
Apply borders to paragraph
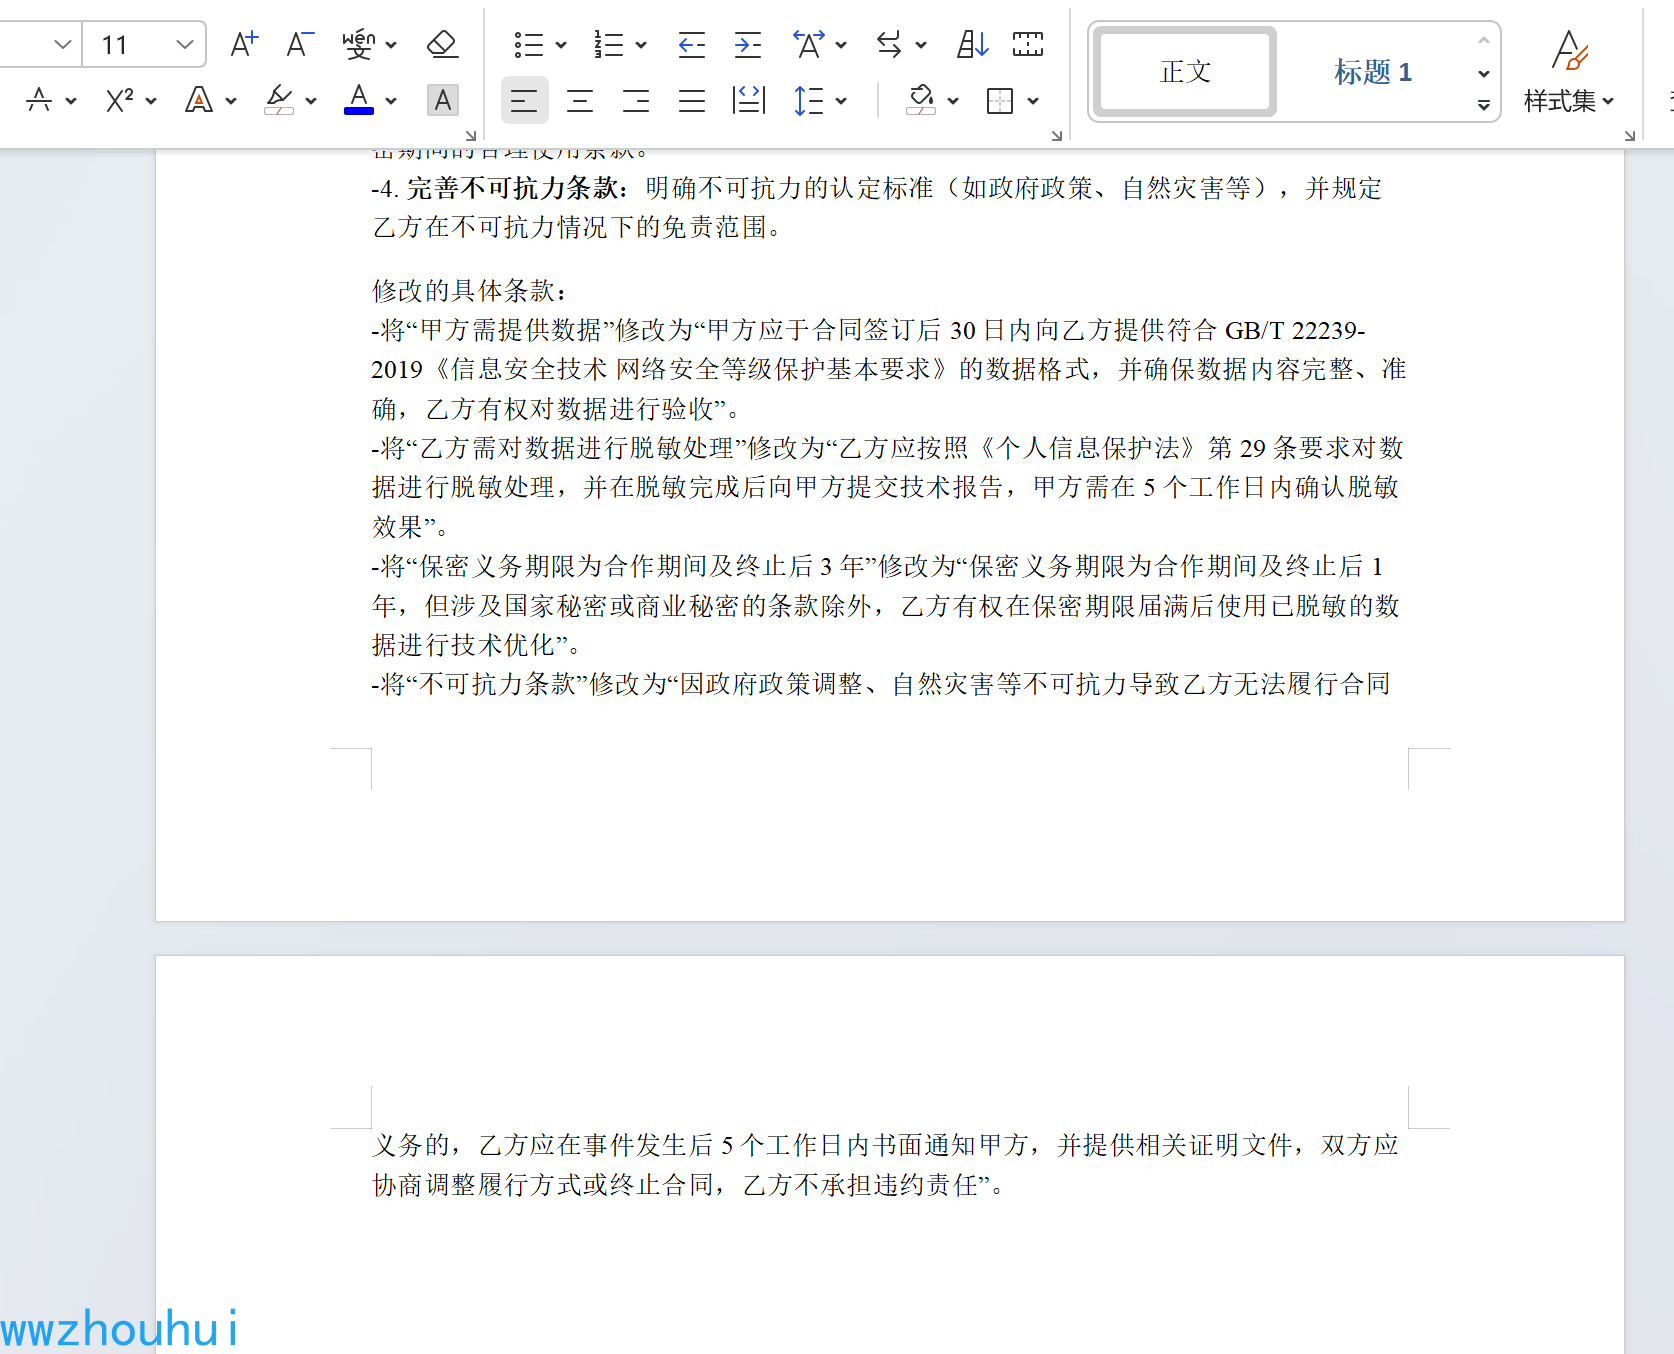1000,100
